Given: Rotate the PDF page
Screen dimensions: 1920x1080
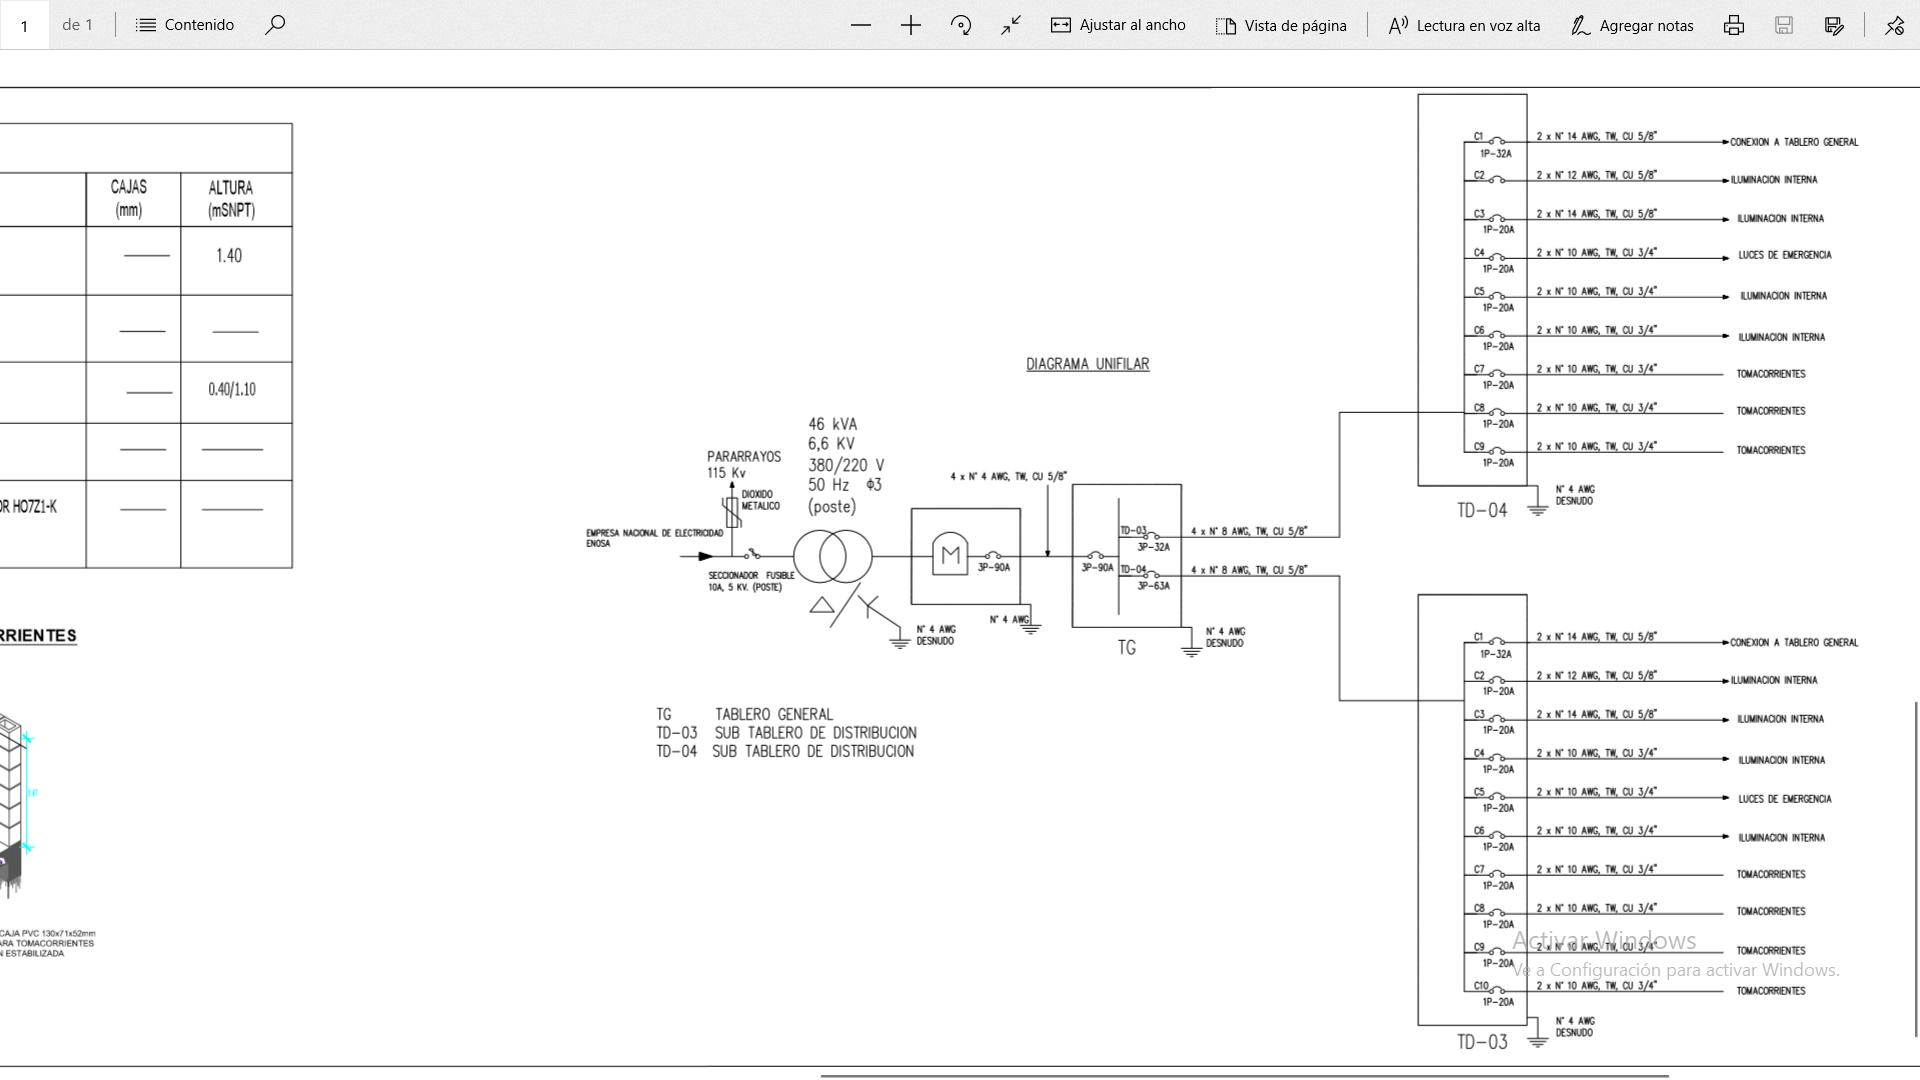Looking at the screenshot, I should pos(961,25).
